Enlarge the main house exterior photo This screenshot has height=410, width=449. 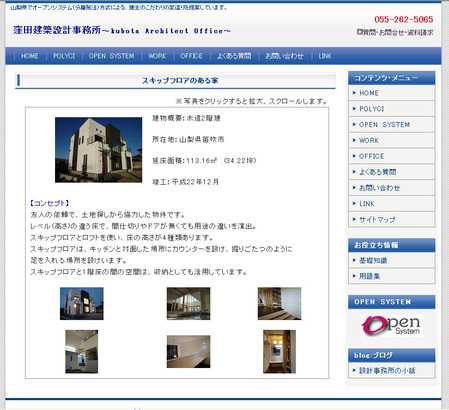pyautogui.click(x=99, y=150)
